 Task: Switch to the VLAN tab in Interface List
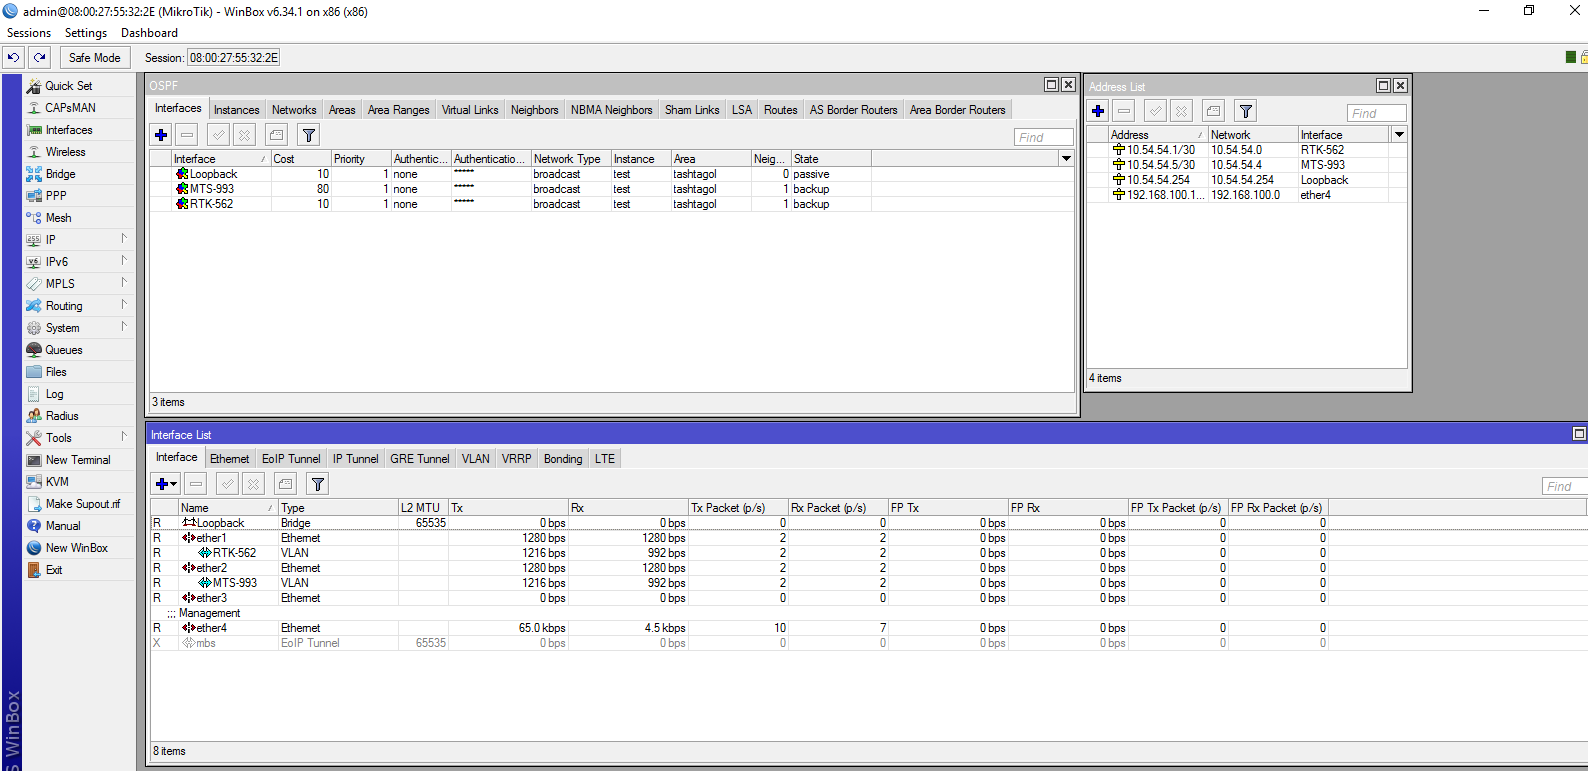point(475,459)
